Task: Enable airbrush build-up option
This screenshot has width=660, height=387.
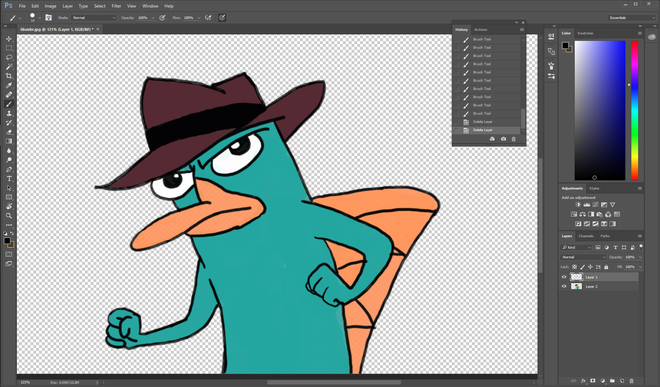Action: 208,18
